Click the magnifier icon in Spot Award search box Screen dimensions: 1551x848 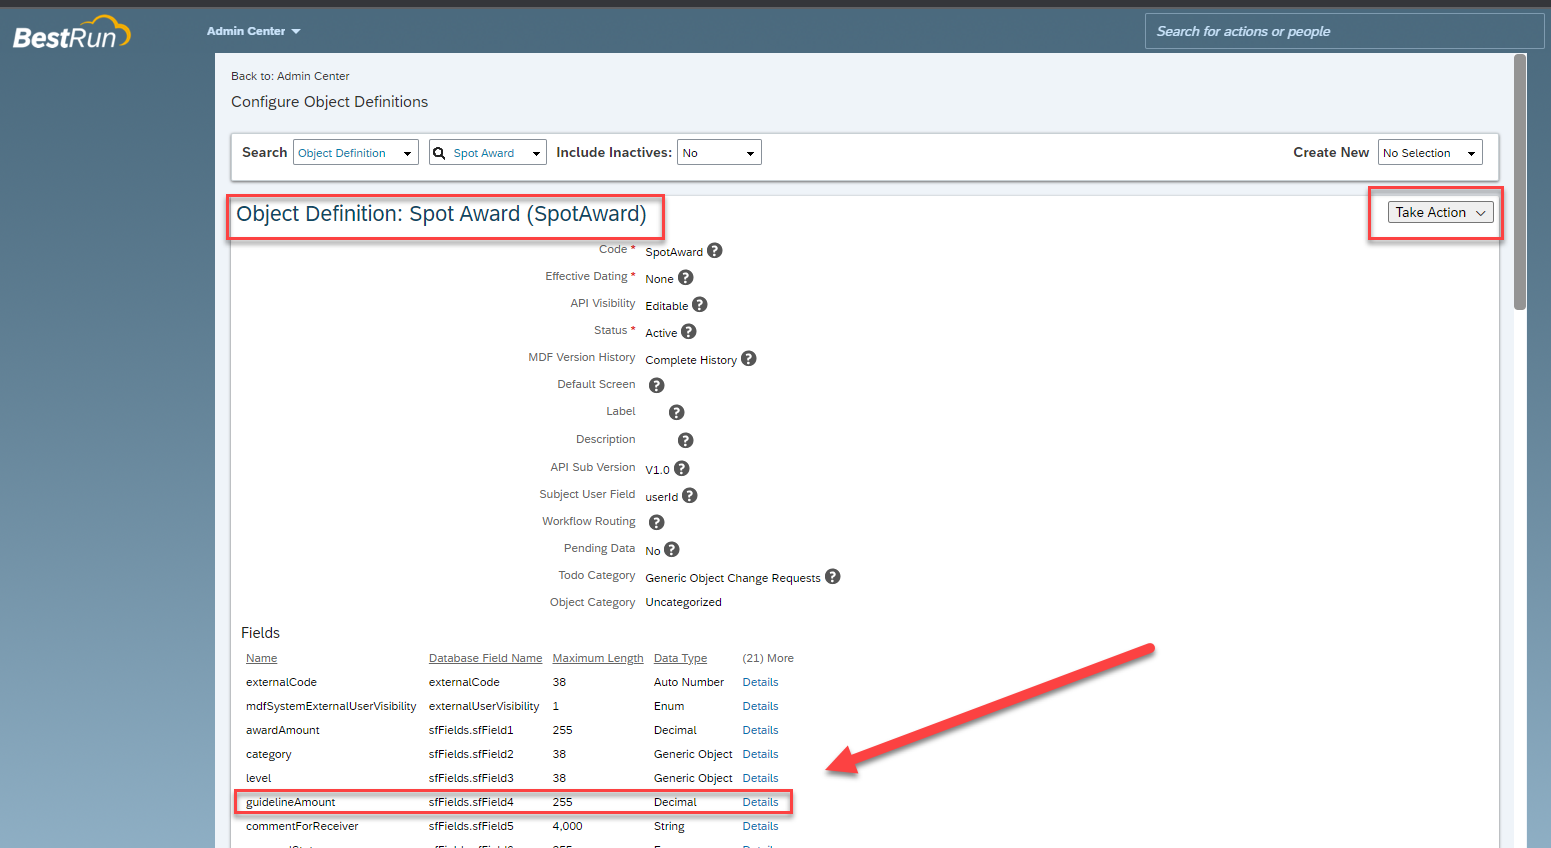coord(439,153)
